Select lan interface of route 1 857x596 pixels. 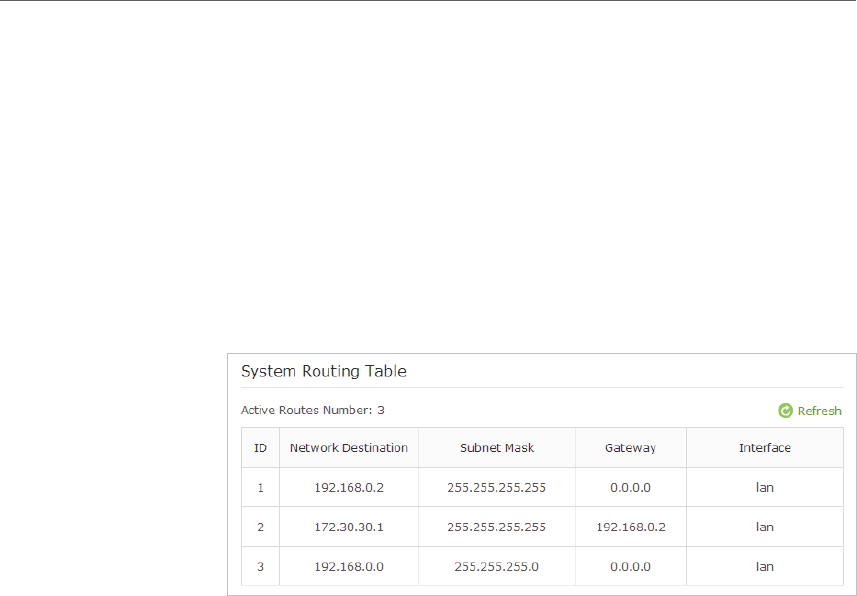coord(765,487)
